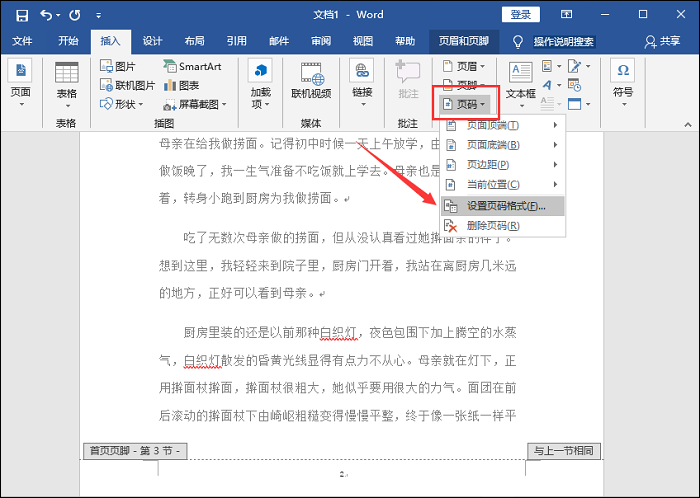Click the Save icon in quick access toolbar

21,15
